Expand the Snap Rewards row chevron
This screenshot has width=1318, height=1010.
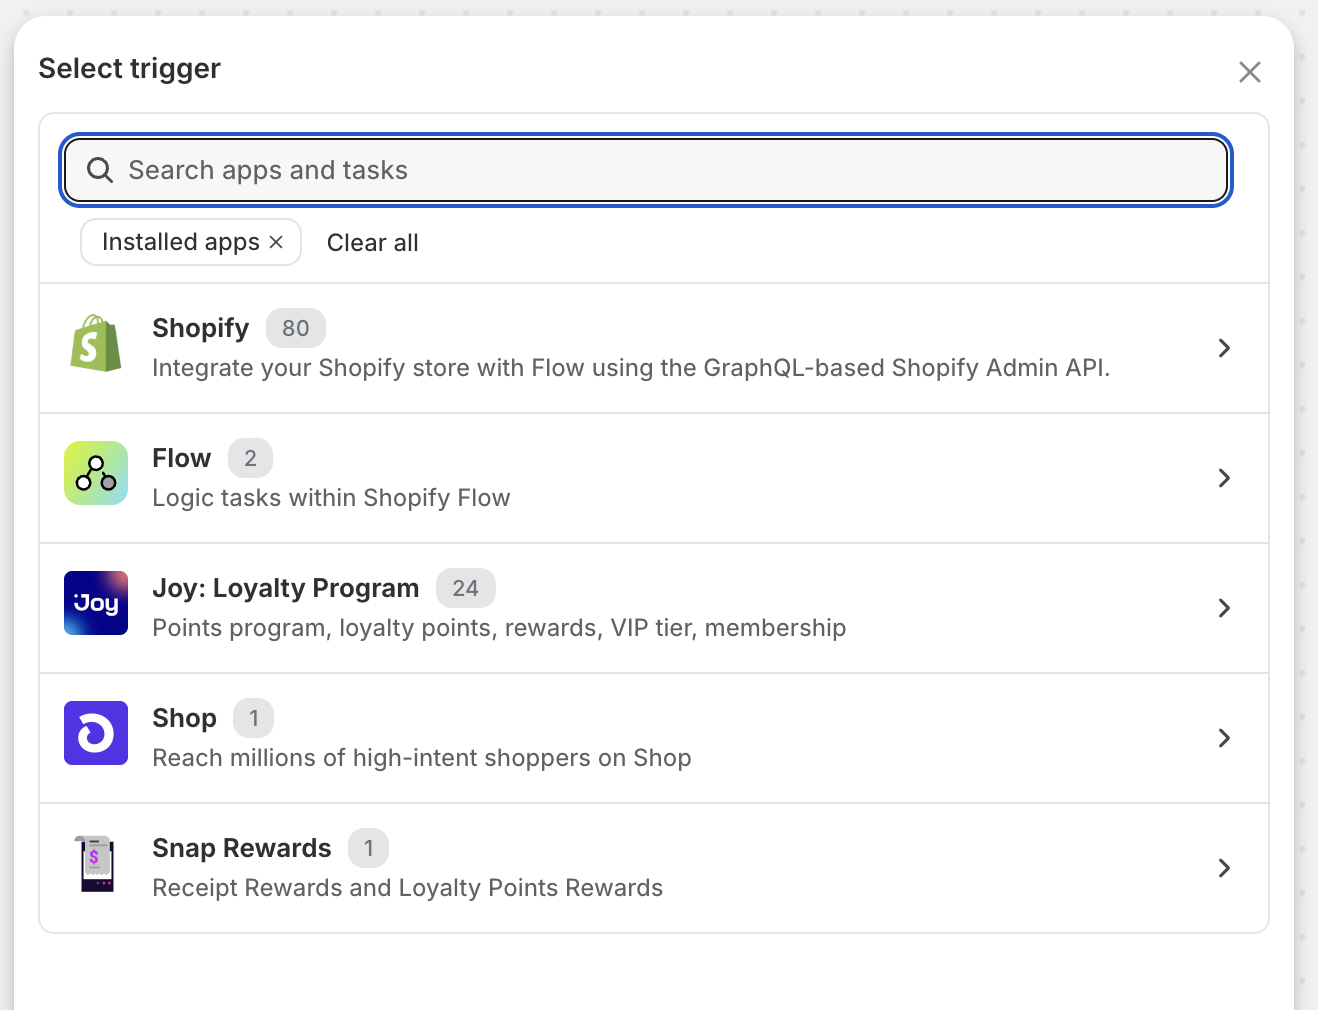[x=1224, y=868]
